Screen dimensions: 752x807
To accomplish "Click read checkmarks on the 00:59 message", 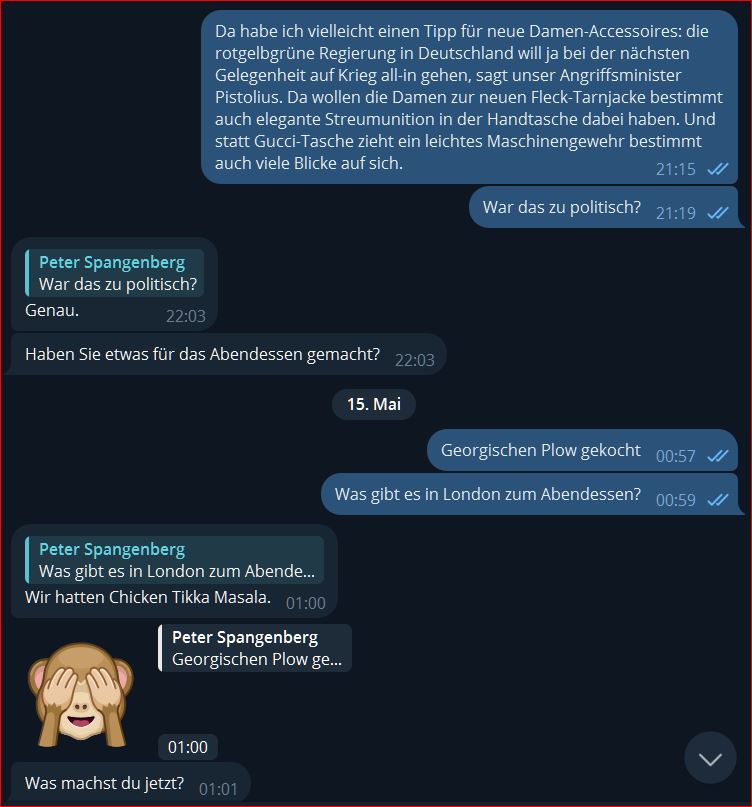I will [x=718, y=500].
